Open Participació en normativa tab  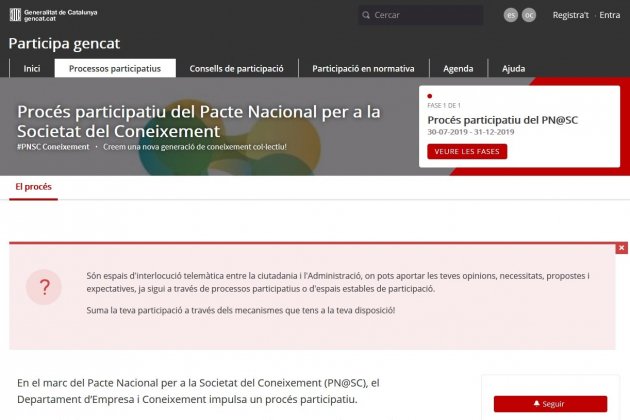click(363, 69)
